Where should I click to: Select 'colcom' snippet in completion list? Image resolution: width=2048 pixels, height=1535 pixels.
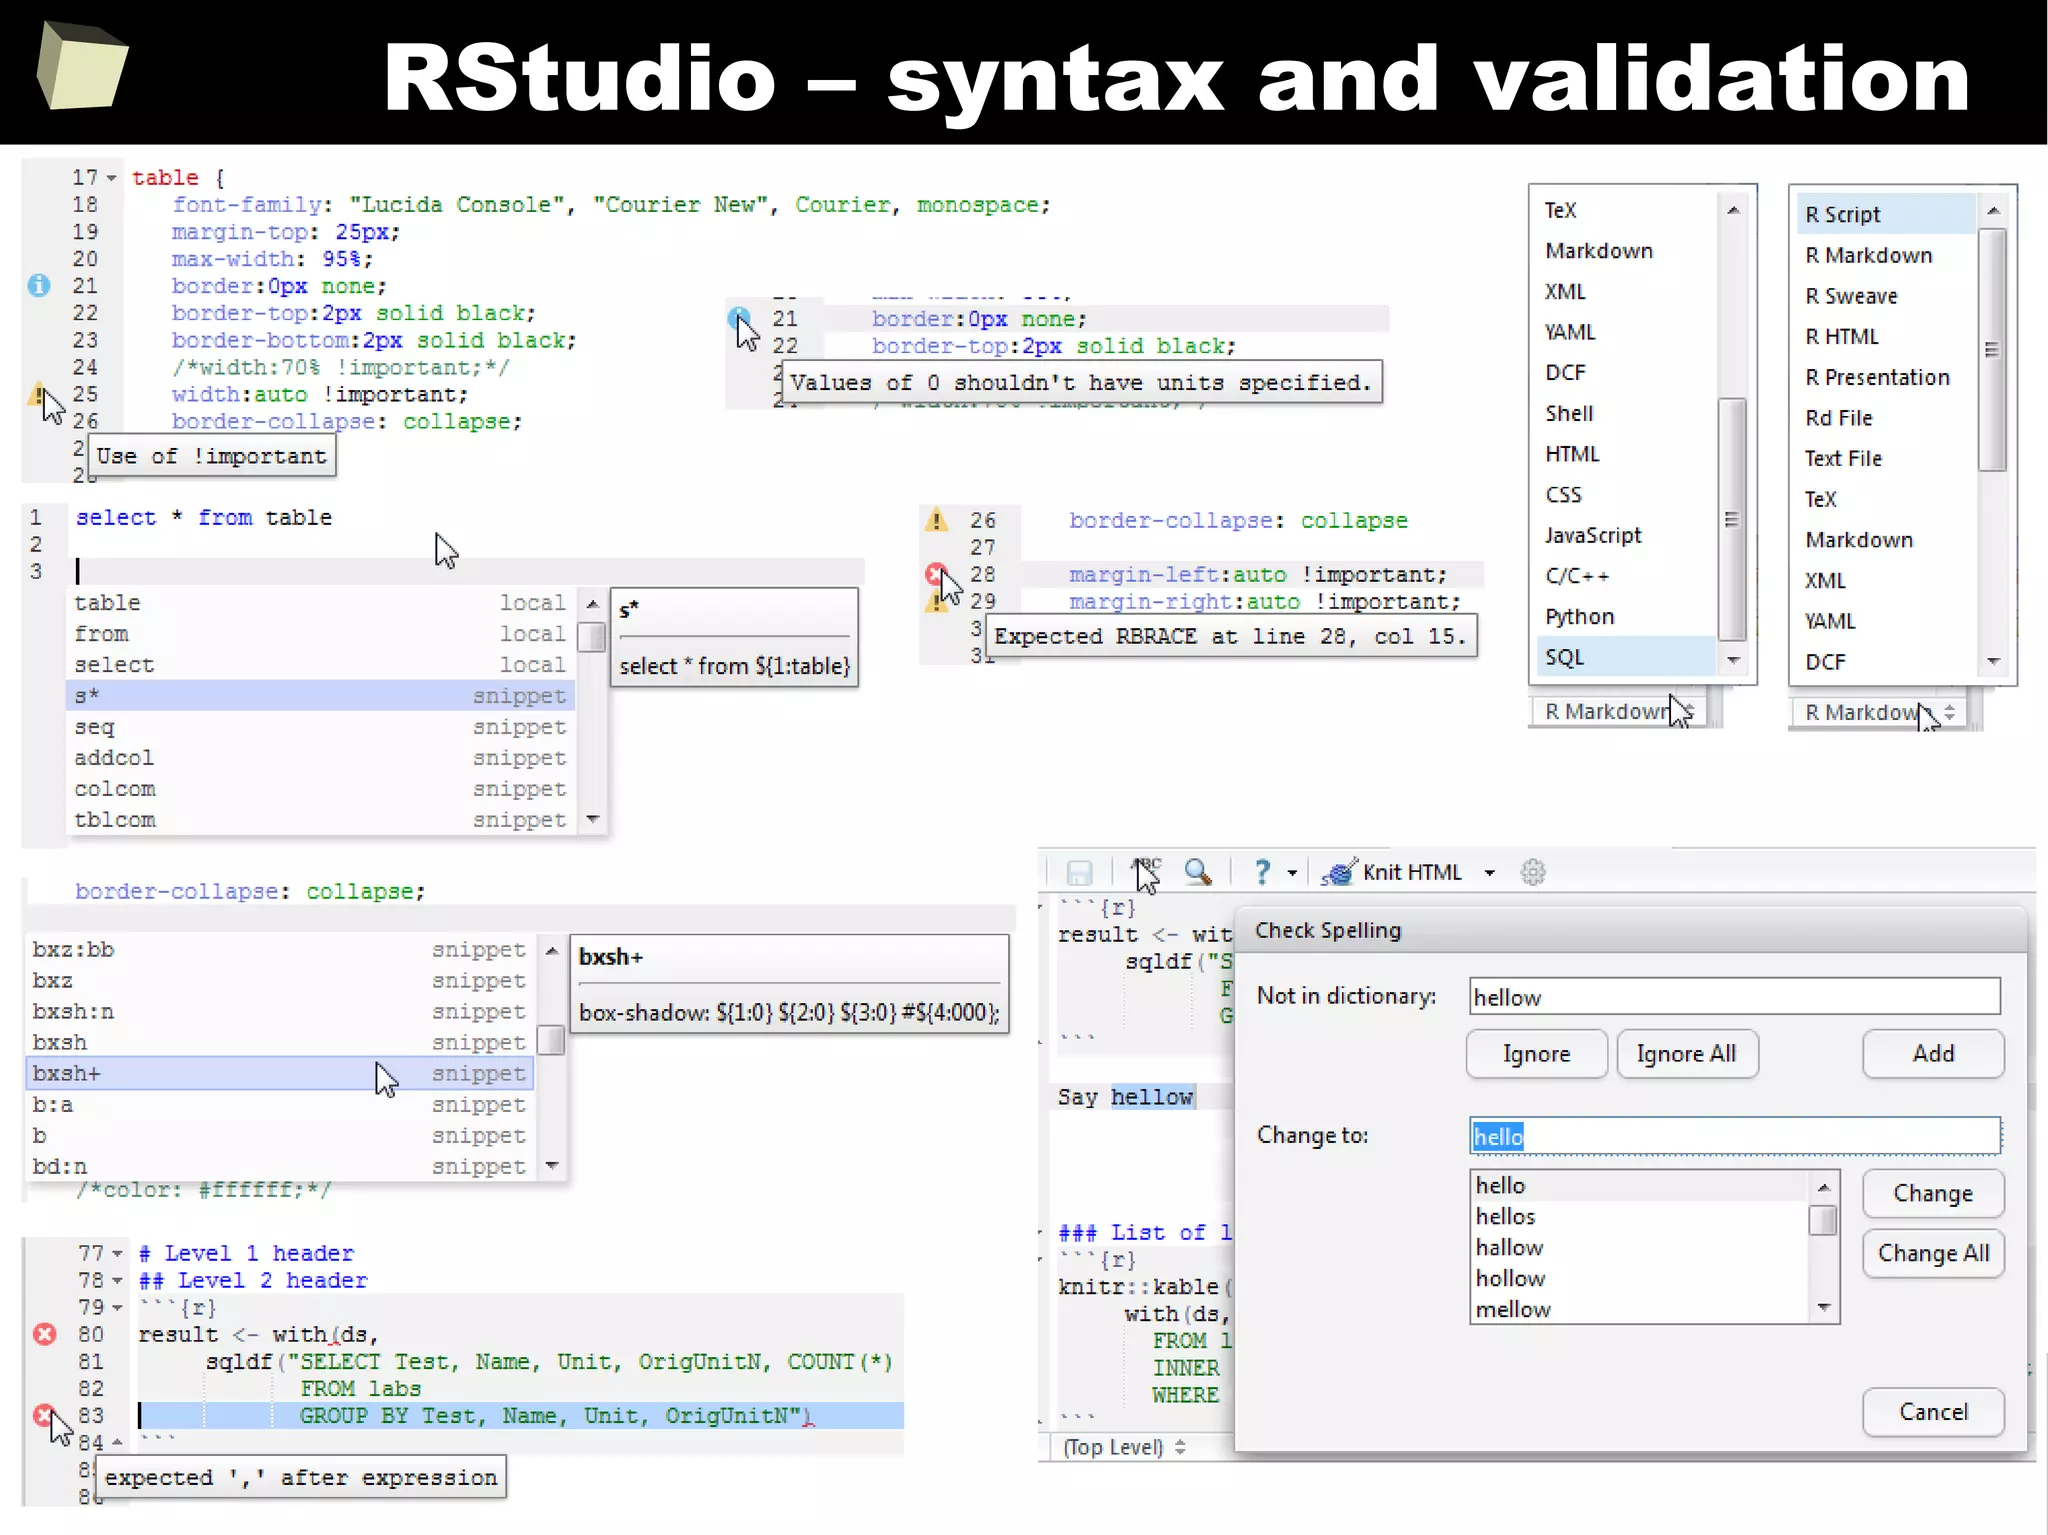click(x=320, y=789)
